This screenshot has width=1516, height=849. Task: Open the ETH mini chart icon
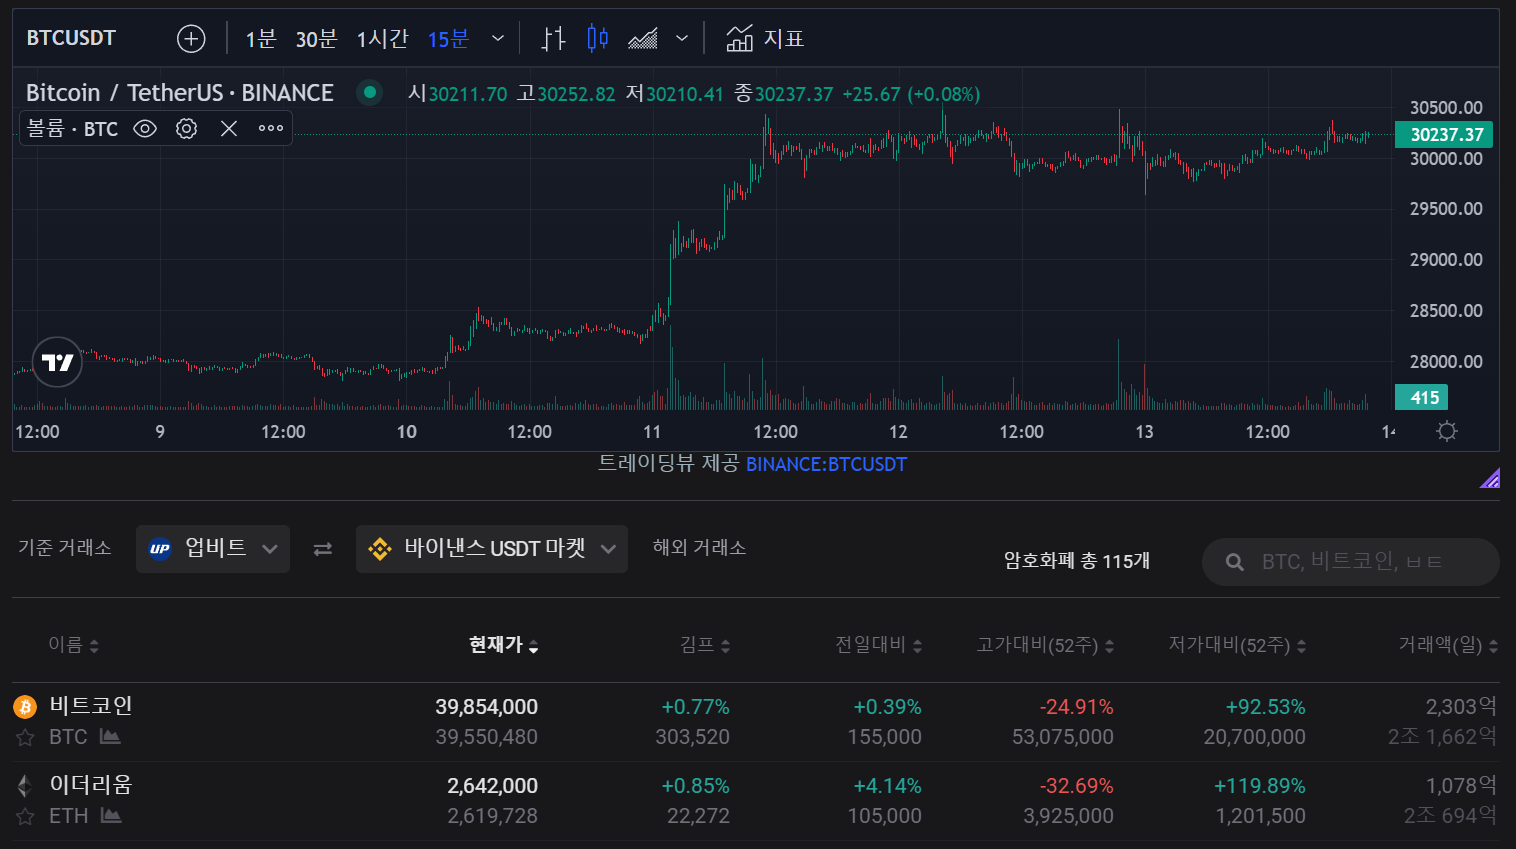click(x=111, y=816)
